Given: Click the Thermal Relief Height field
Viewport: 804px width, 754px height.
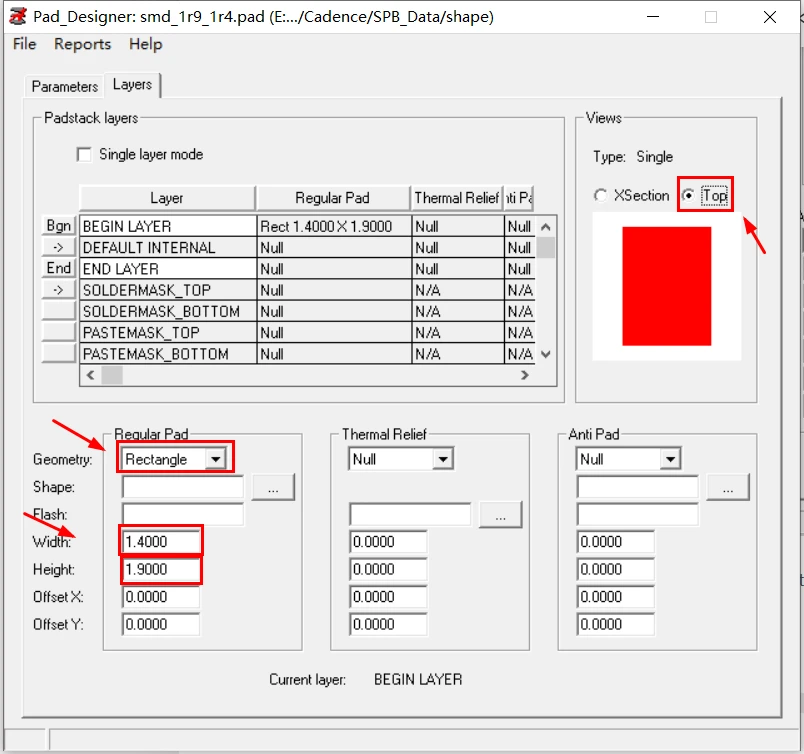Looking at the screenshot, I should (x=388, y=569).
